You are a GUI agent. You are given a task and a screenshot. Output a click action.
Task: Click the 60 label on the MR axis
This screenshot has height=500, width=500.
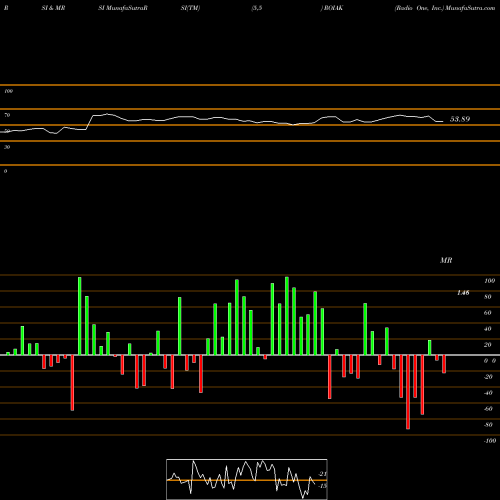[x=488, y=313]
